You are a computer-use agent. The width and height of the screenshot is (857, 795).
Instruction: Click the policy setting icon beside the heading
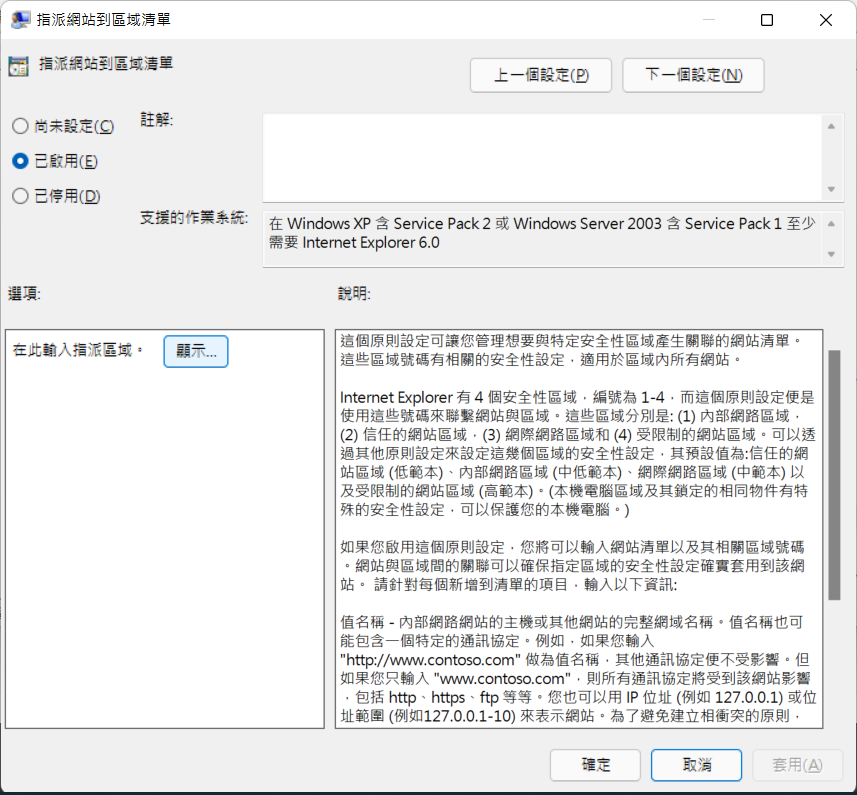point(18,66)
